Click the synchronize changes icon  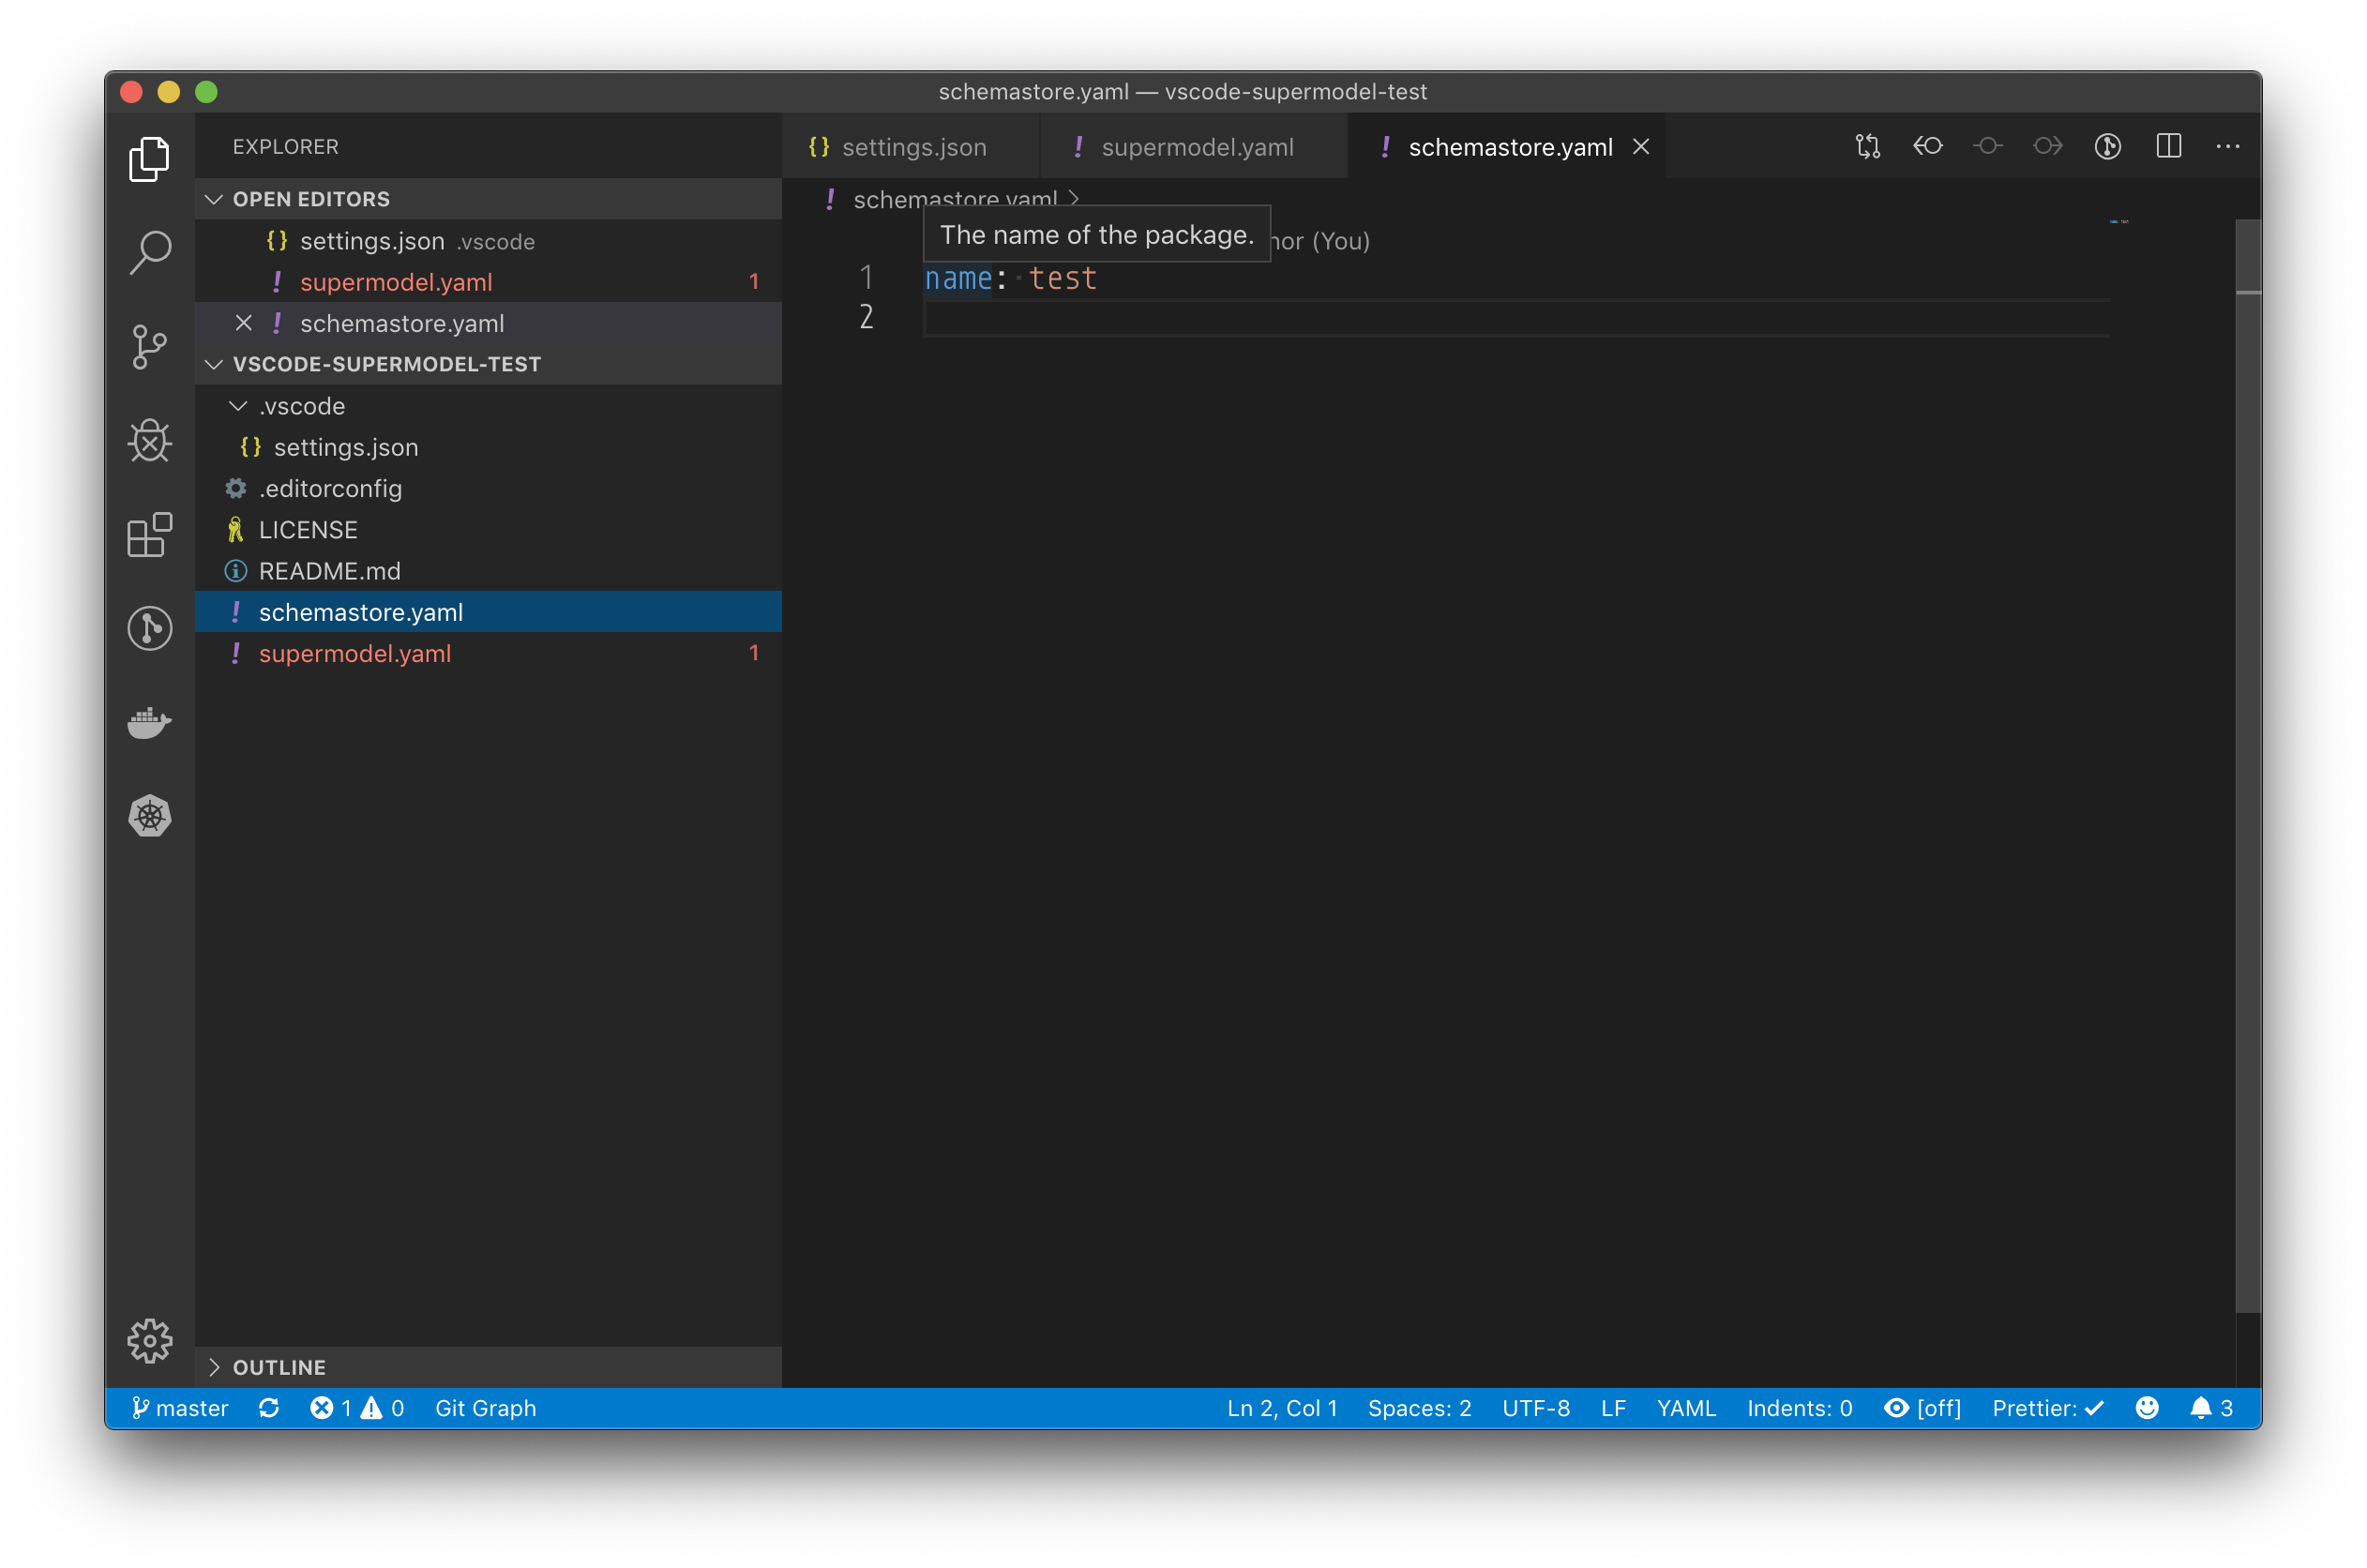coord(269,1408)
